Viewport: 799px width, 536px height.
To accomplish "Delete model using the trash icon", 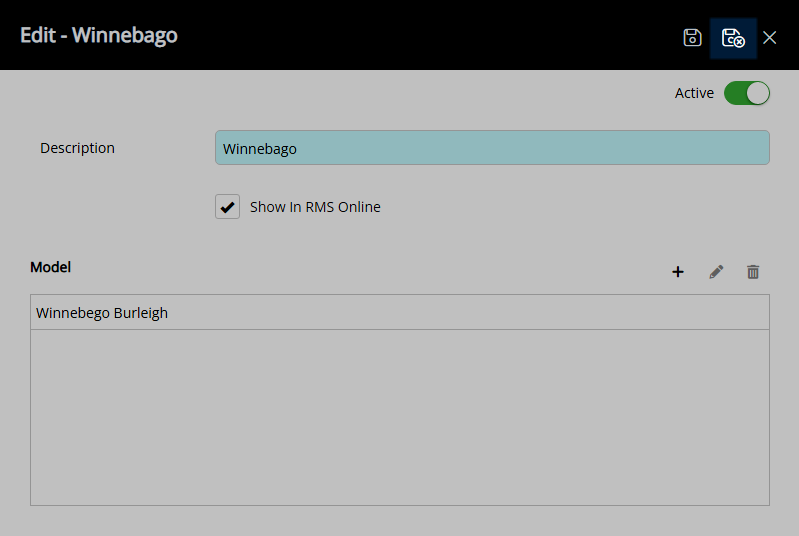I will (753, 272).
